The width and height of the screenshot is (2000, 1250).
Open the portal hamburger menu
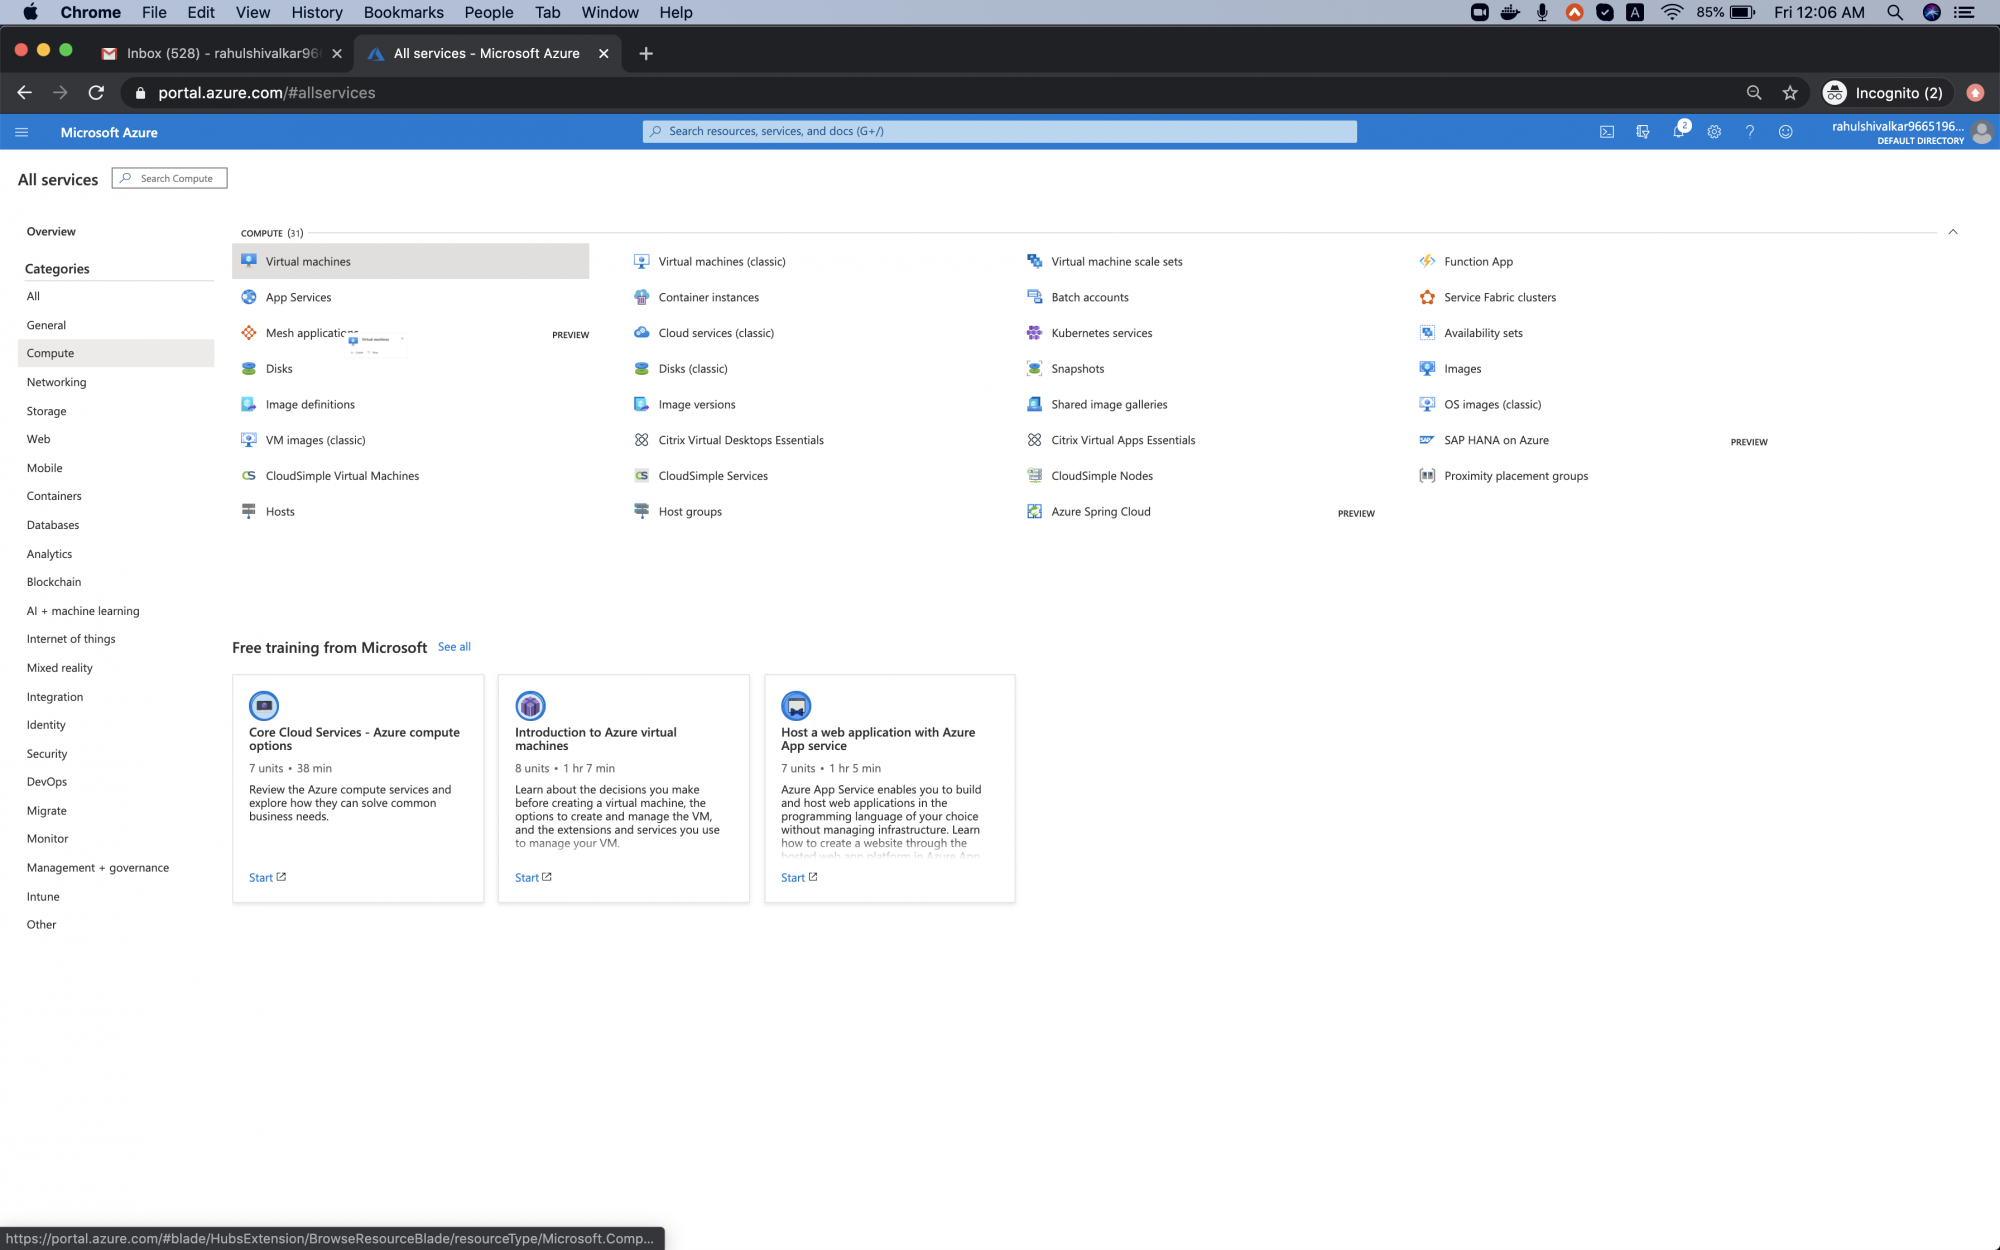pos(22,132)
